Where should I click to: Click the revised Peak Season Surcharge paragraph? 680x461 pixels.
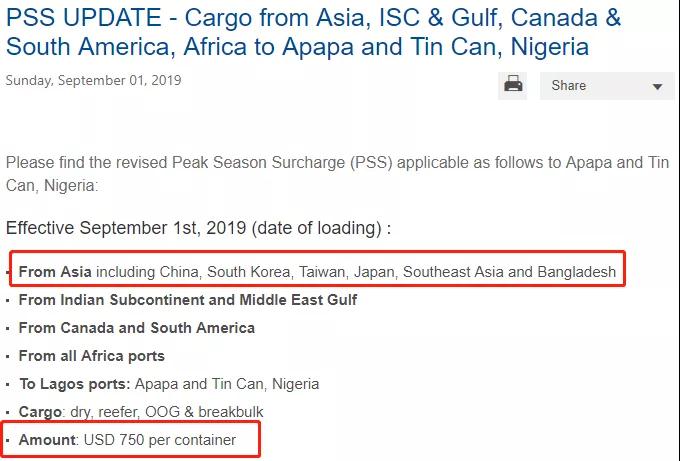(337, 174)
